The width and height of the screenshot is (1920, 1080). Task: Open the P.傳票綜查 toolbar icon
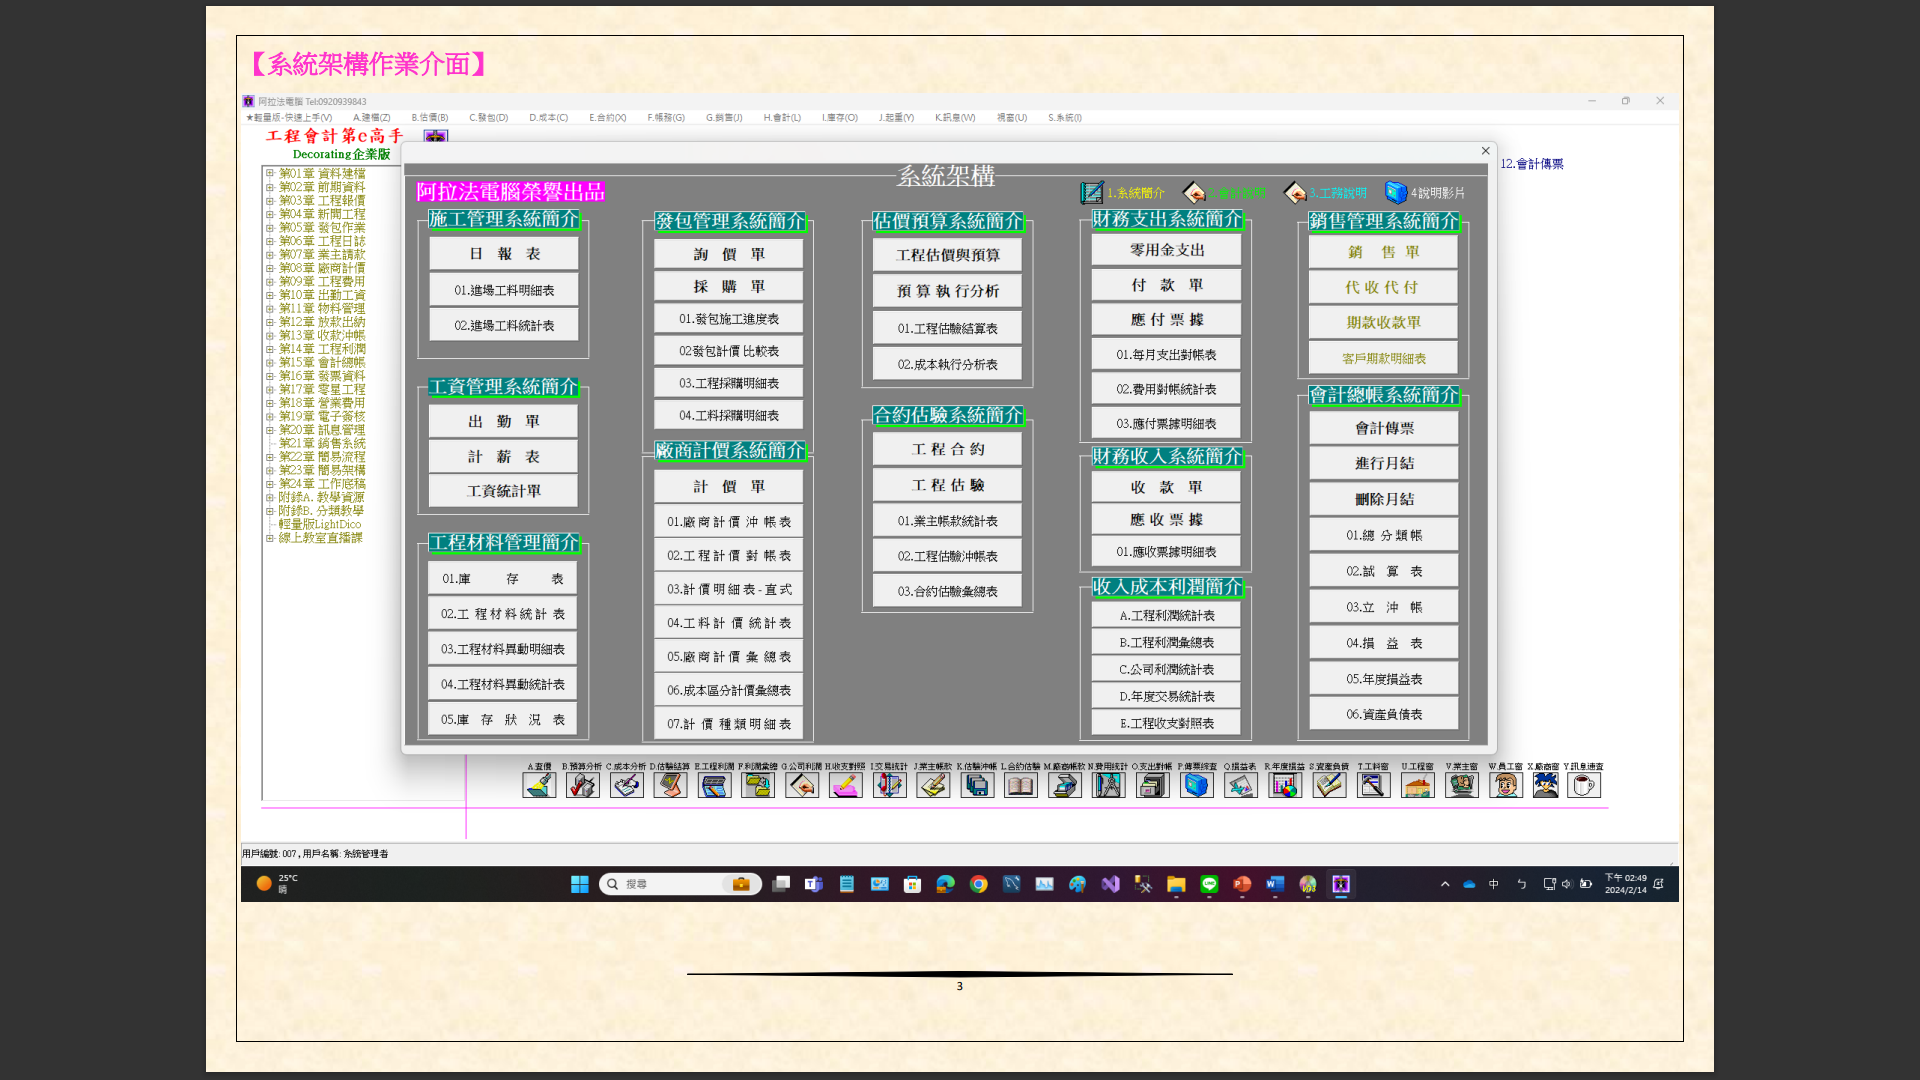(1196, 785)
